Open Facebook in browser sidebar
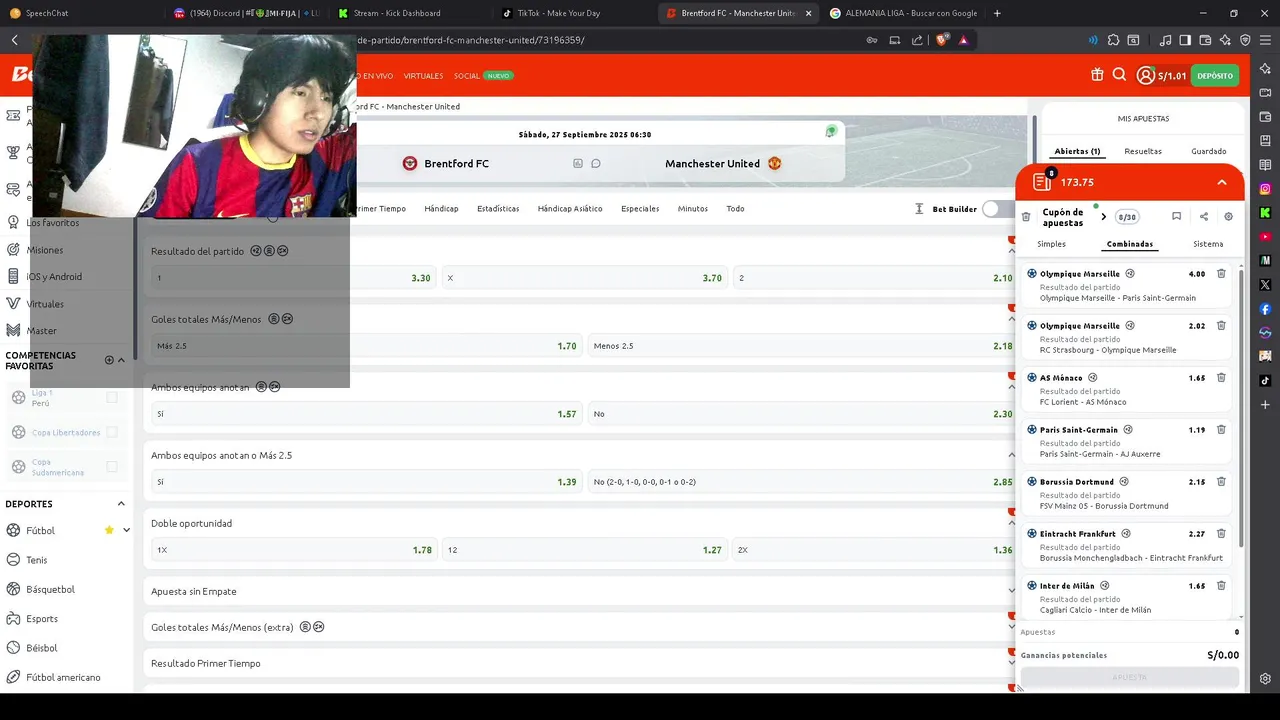Screen dimensions: 1280x720 point(1265,309)
